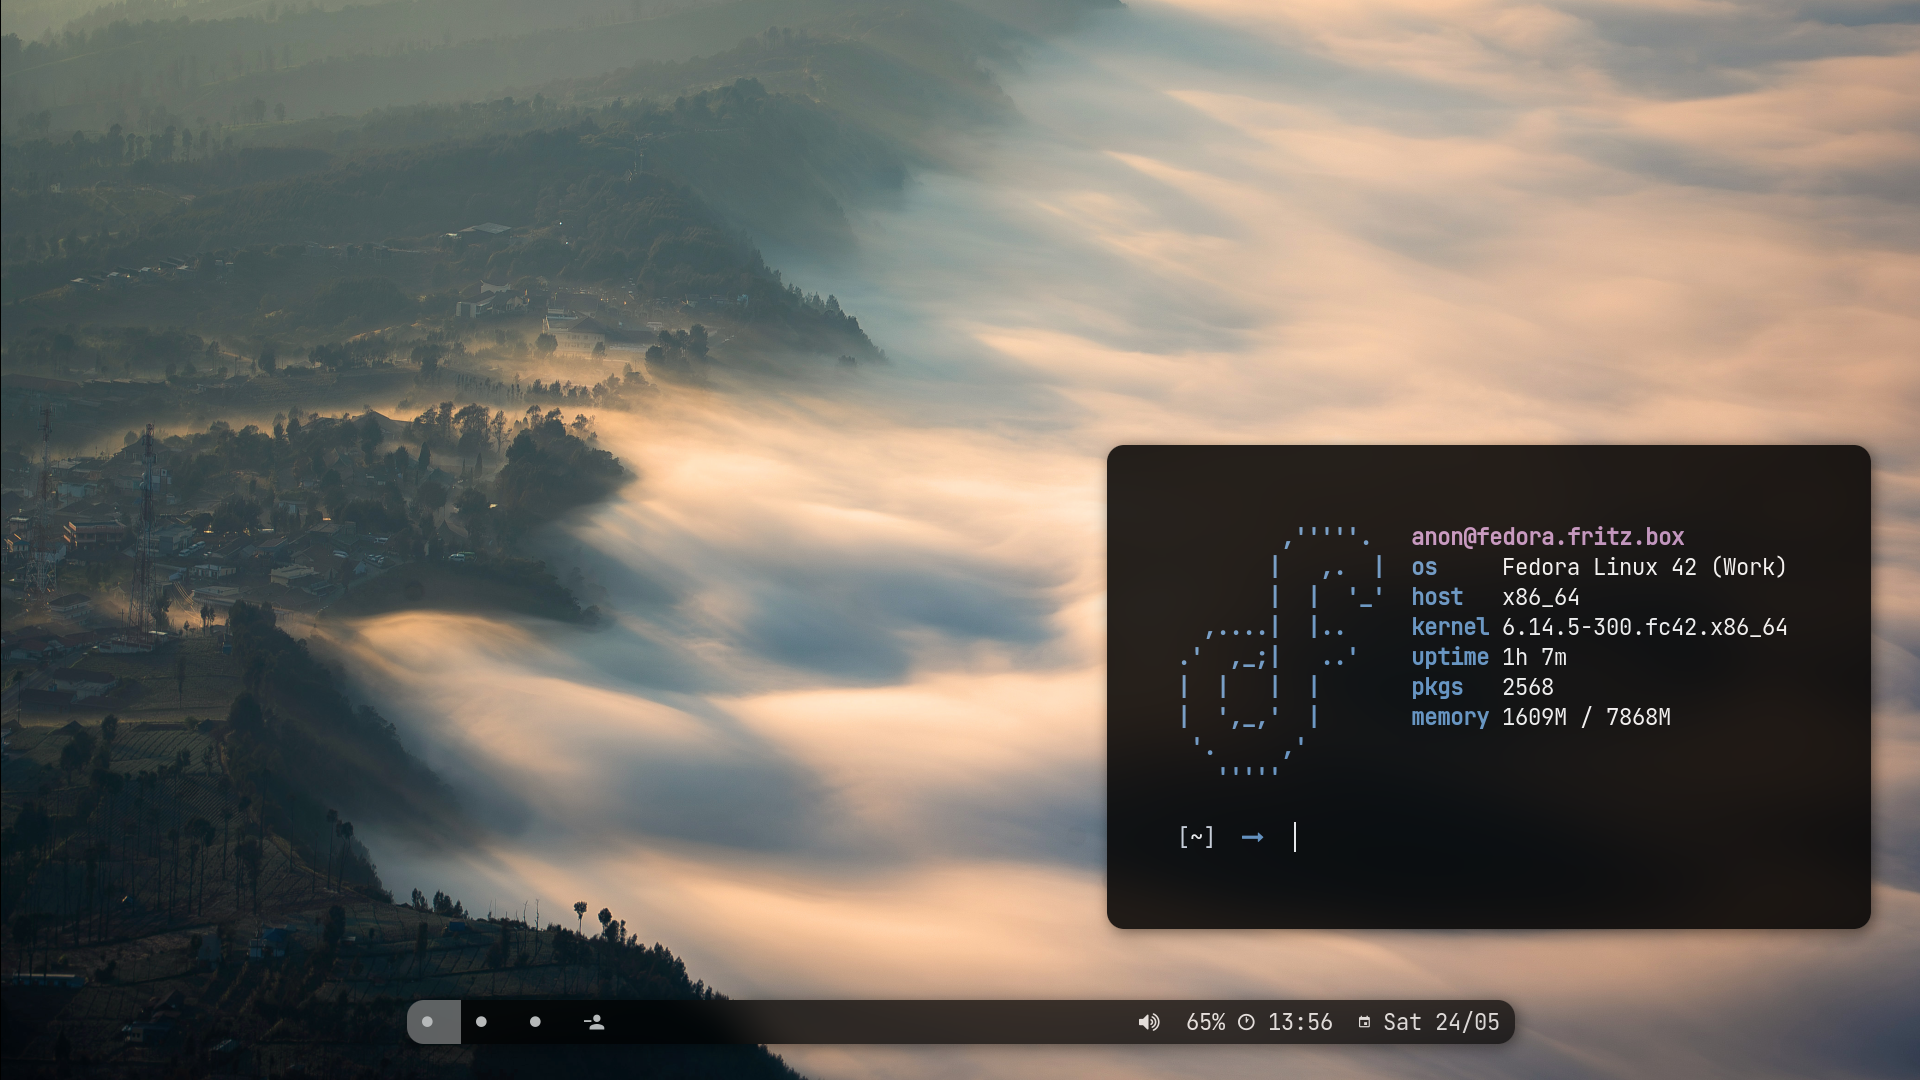Click the clock icon in the bar
1920x1080 pixels.
[1246, 1022]
